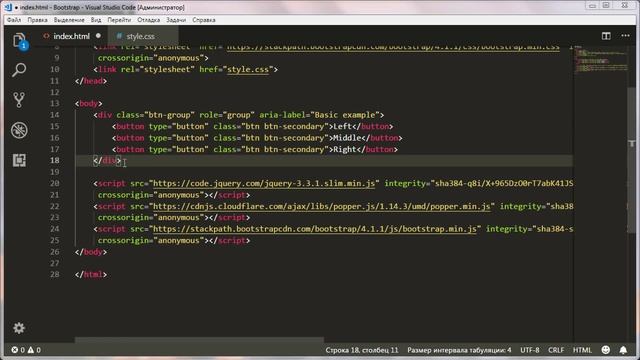Follow the style.css href link
Viewport: 640px width, 360px height.
[248, 69]
